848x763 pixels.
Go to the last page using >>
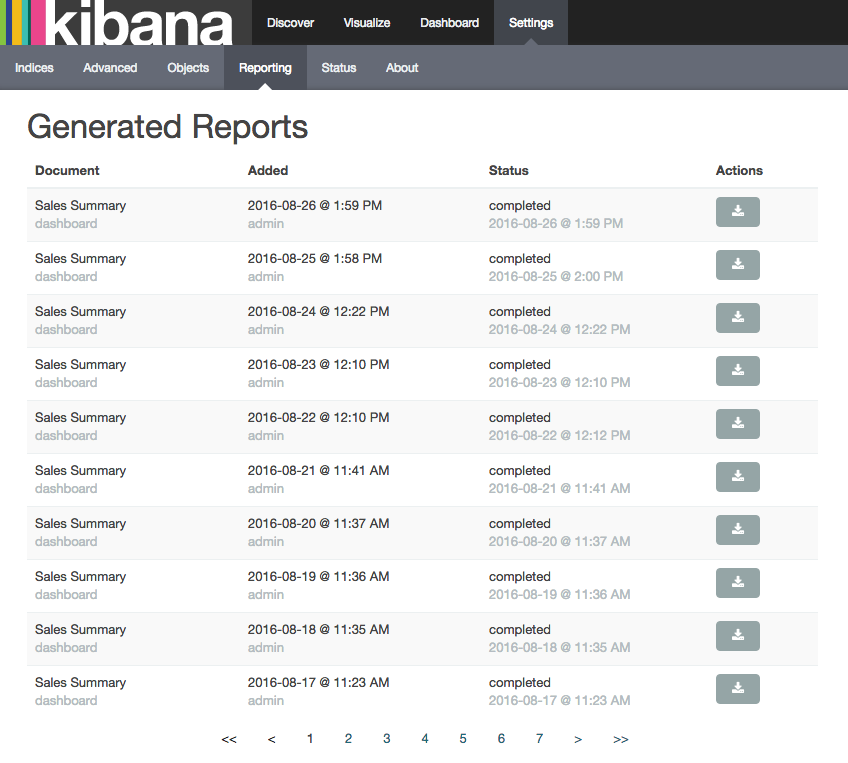pos(620,739)
